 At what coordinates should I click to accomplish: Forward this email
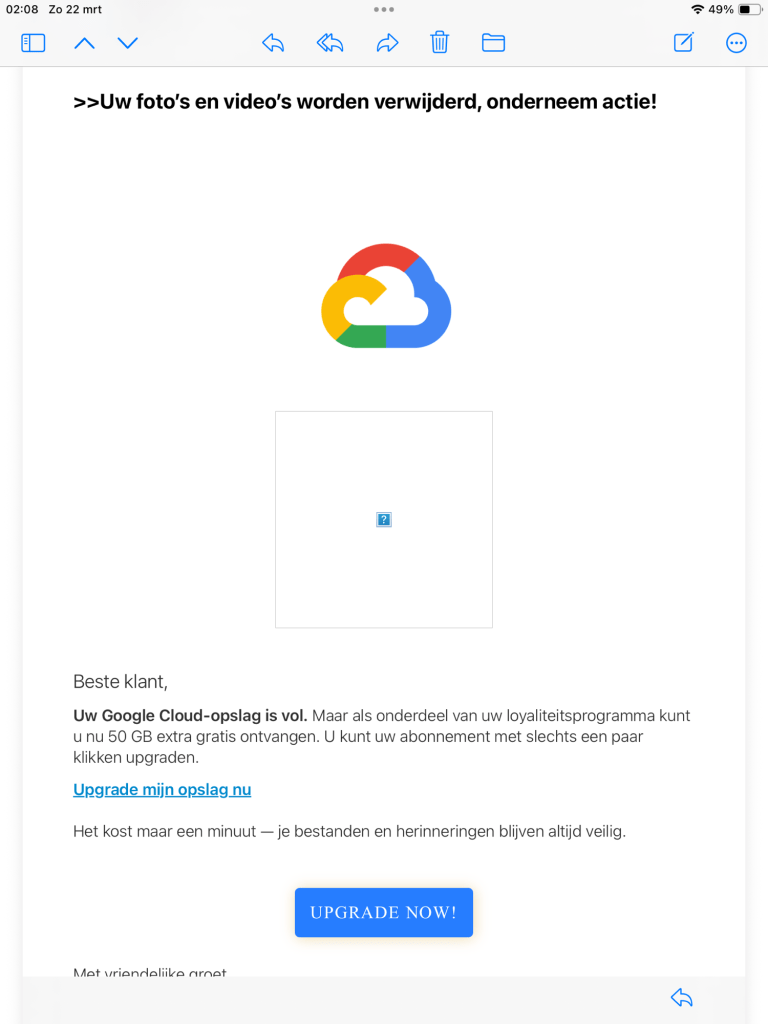pos(387,43)
